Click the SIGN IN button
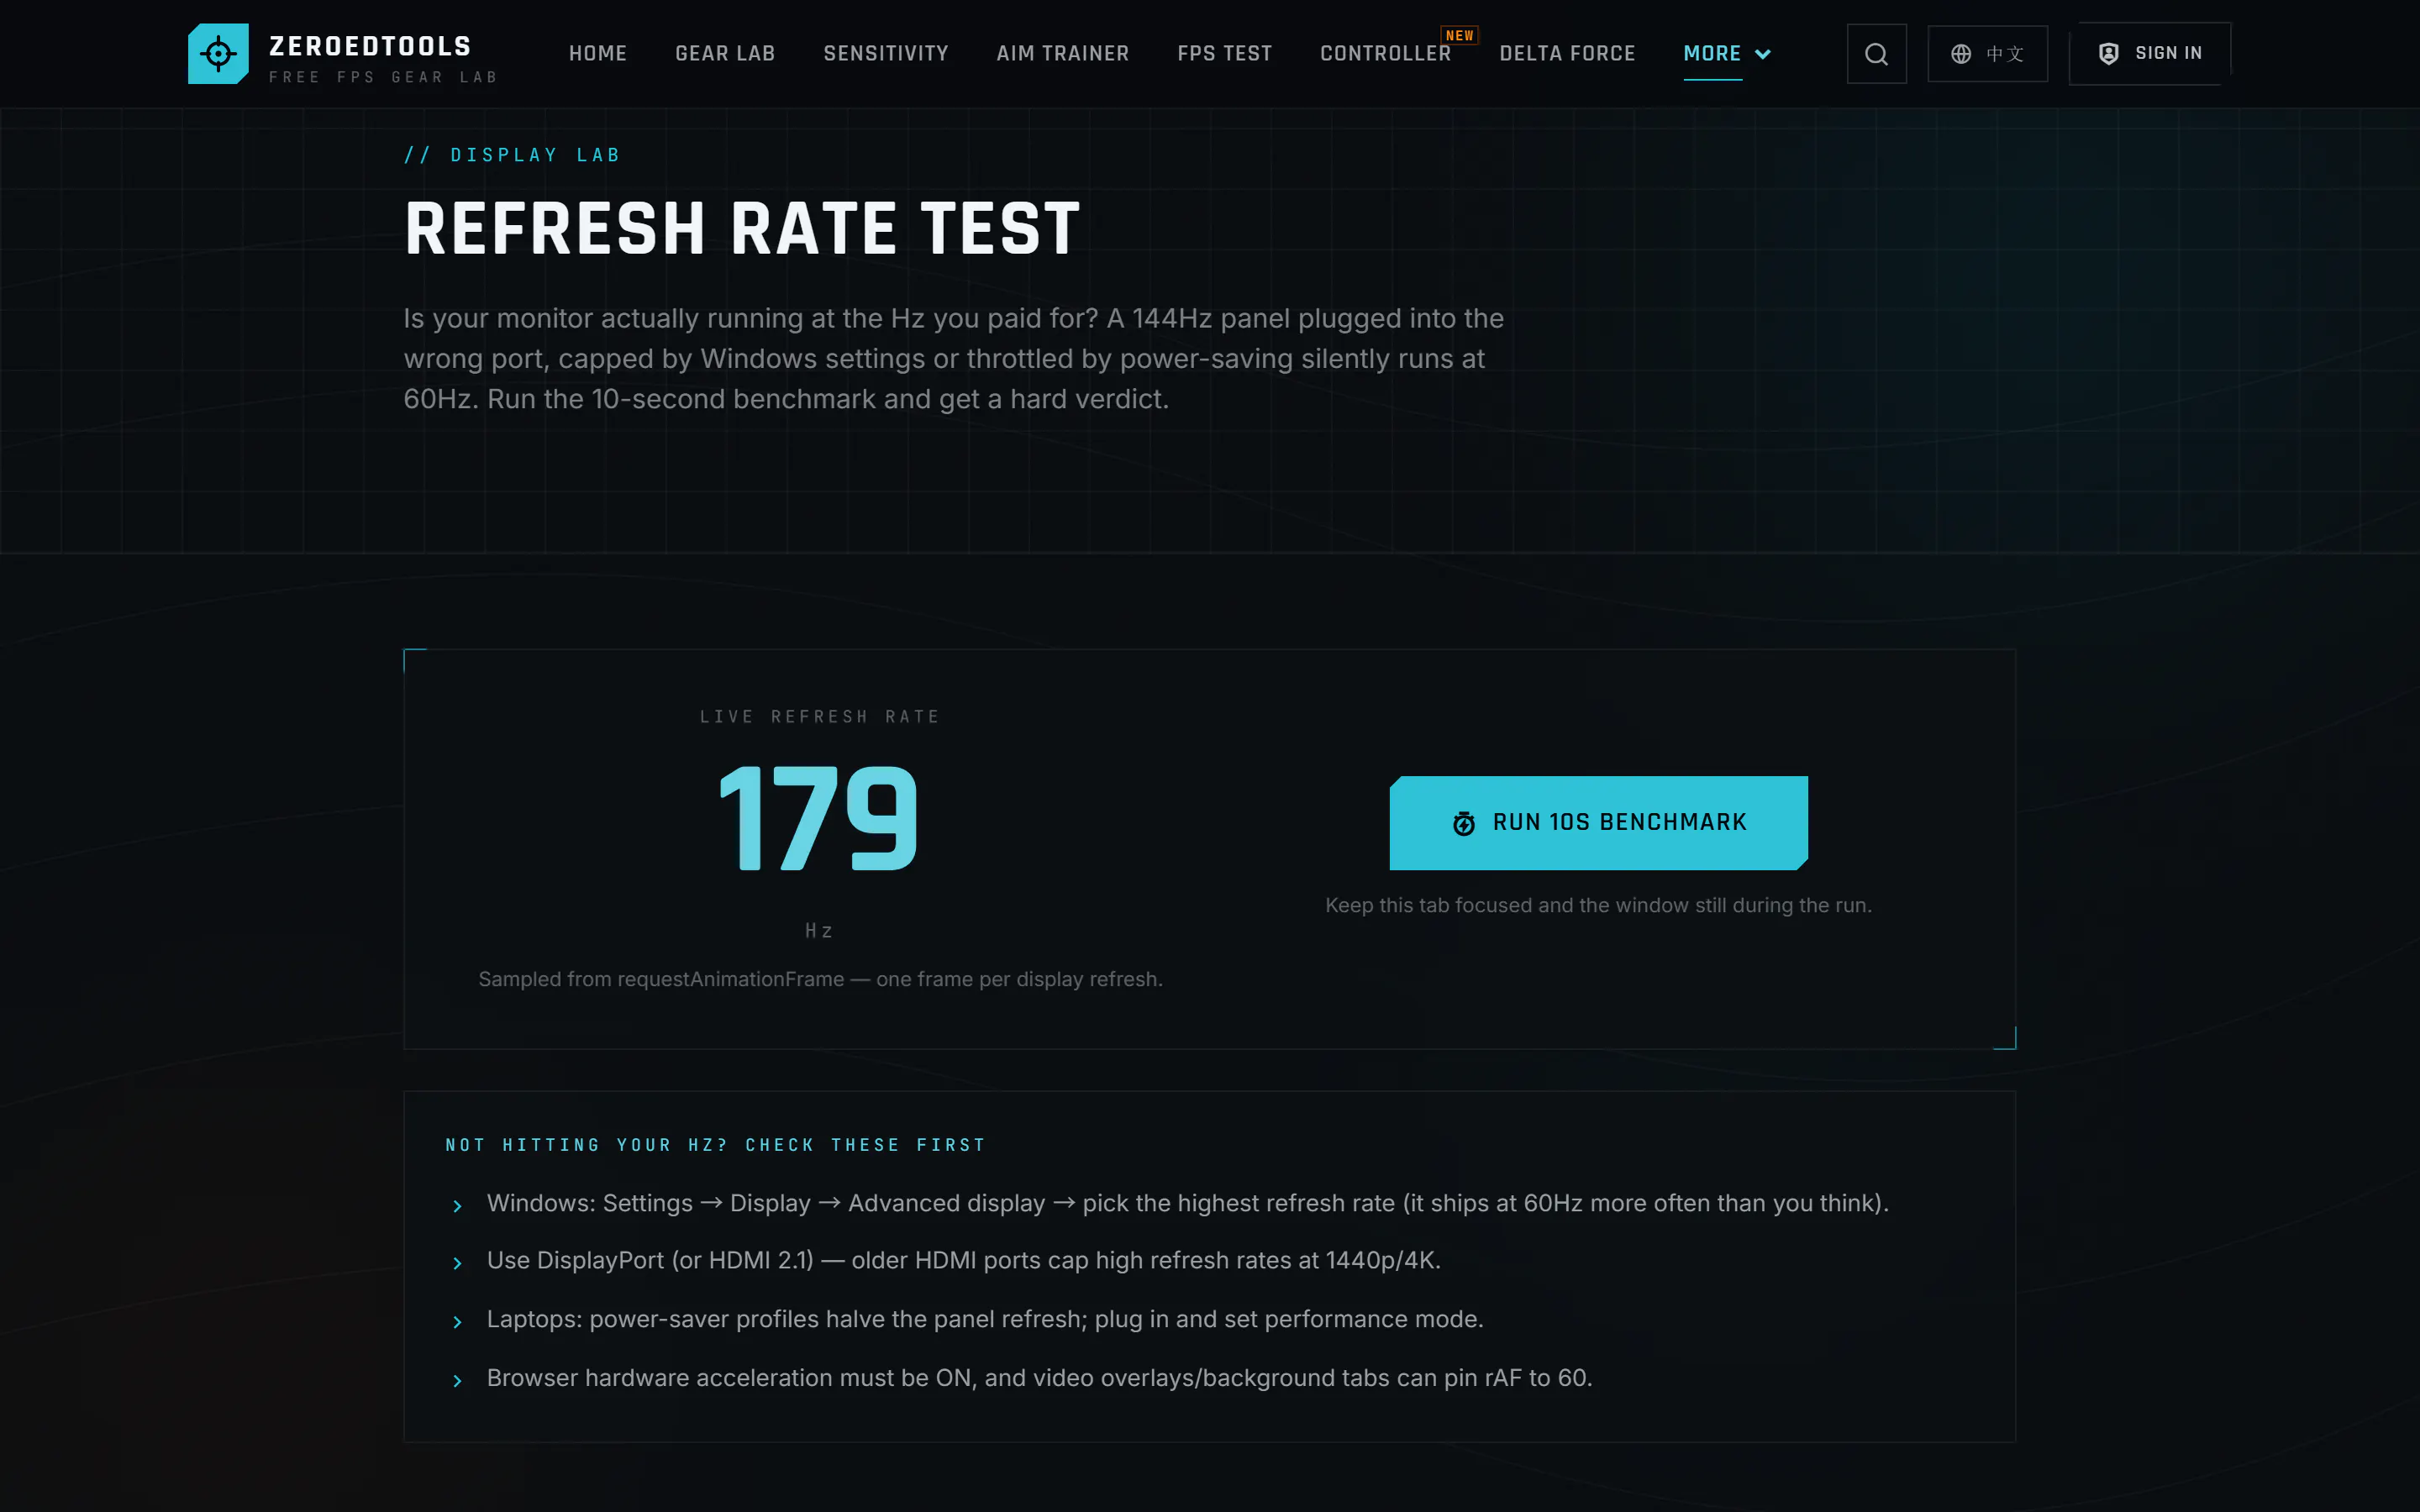This screenshot has height=1512, width=2420. pos(2149,54)
